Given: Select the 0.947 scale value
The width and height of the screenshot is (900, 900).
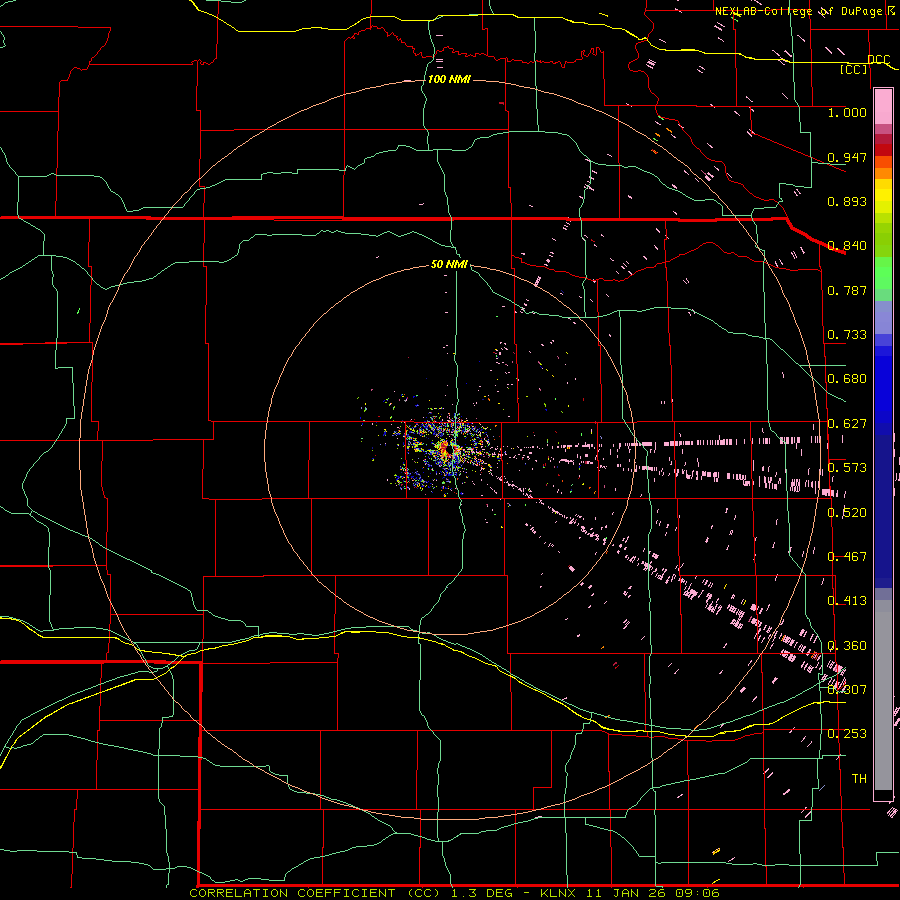Looking at the screenshot, I should [847, 157].
